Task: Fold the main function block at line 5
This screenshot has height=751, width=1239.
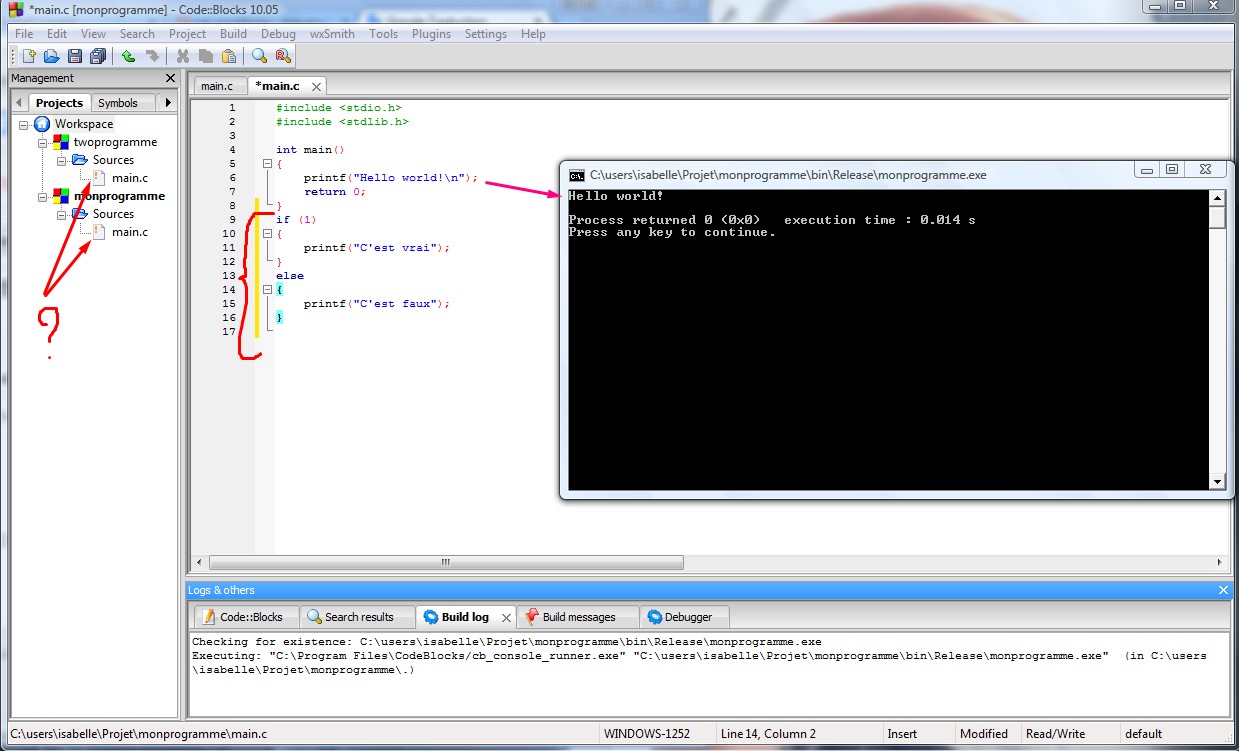Action: coord(267,164)
